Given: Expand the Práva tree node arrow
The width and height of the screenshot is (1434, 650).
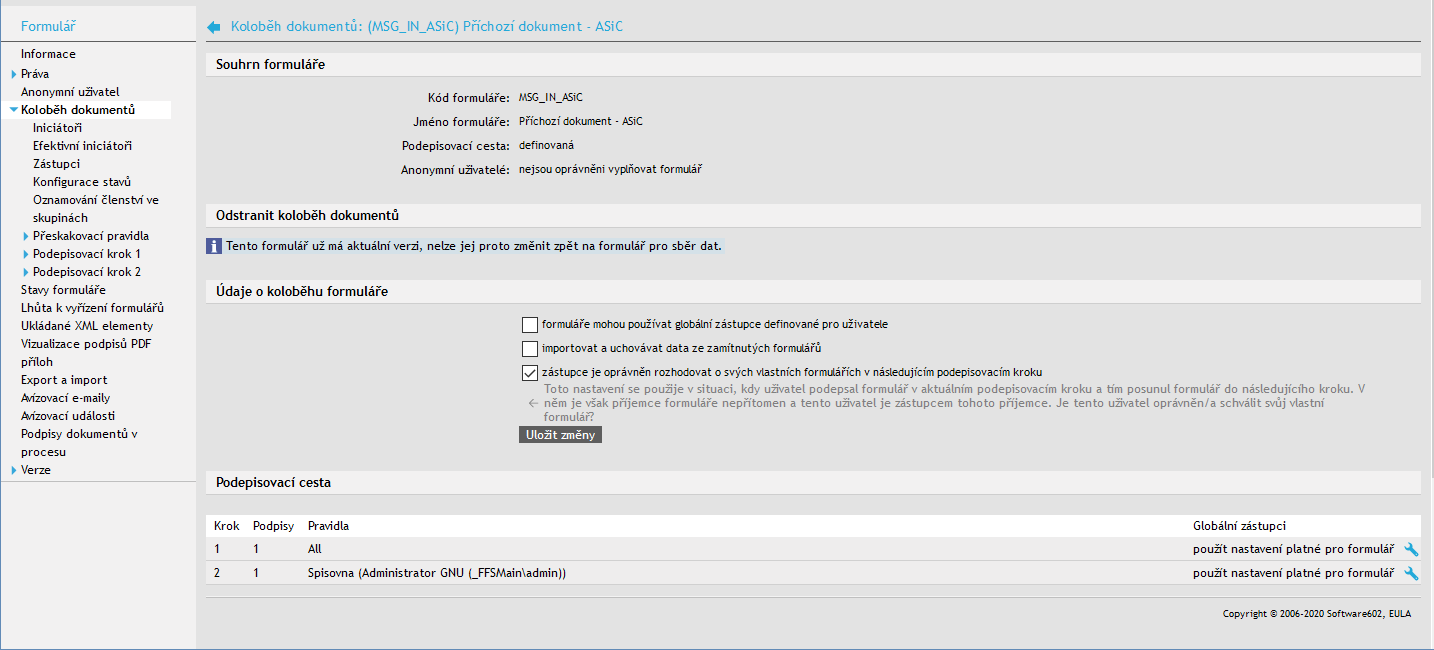Looking at the screenshot, I should coord(14,74).
